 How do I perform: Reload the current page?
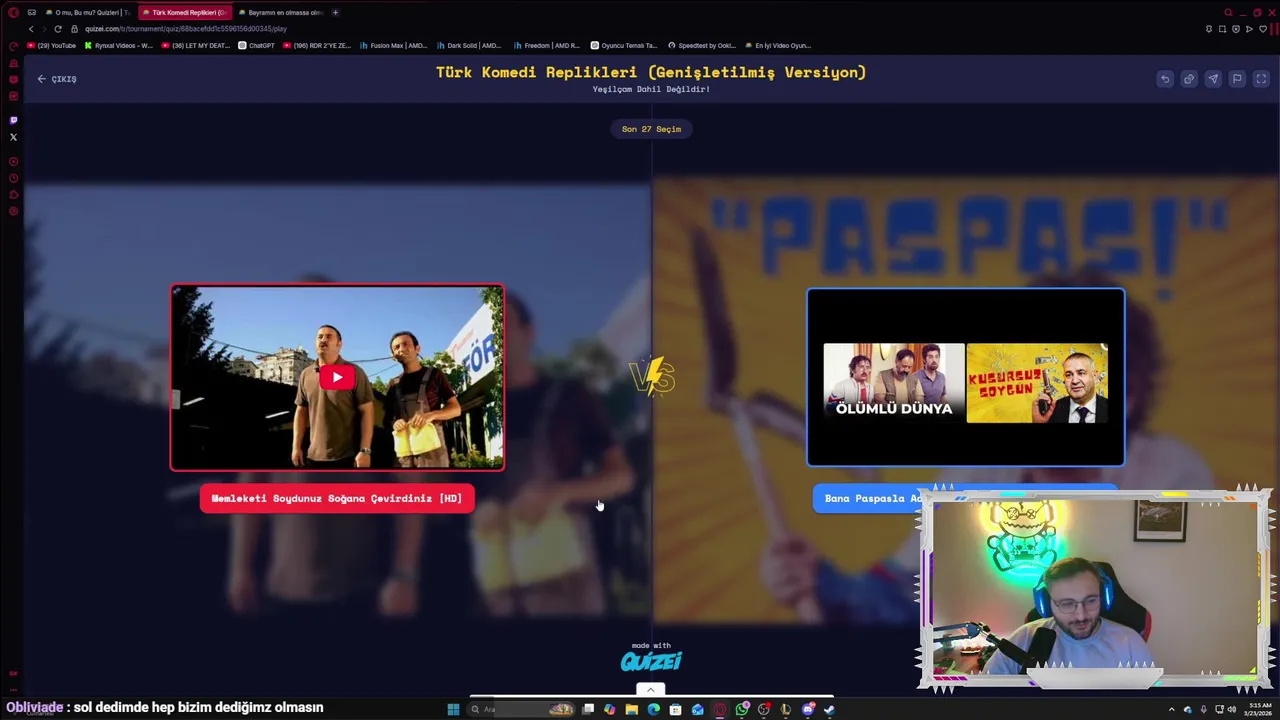click(x=57, y=29)
